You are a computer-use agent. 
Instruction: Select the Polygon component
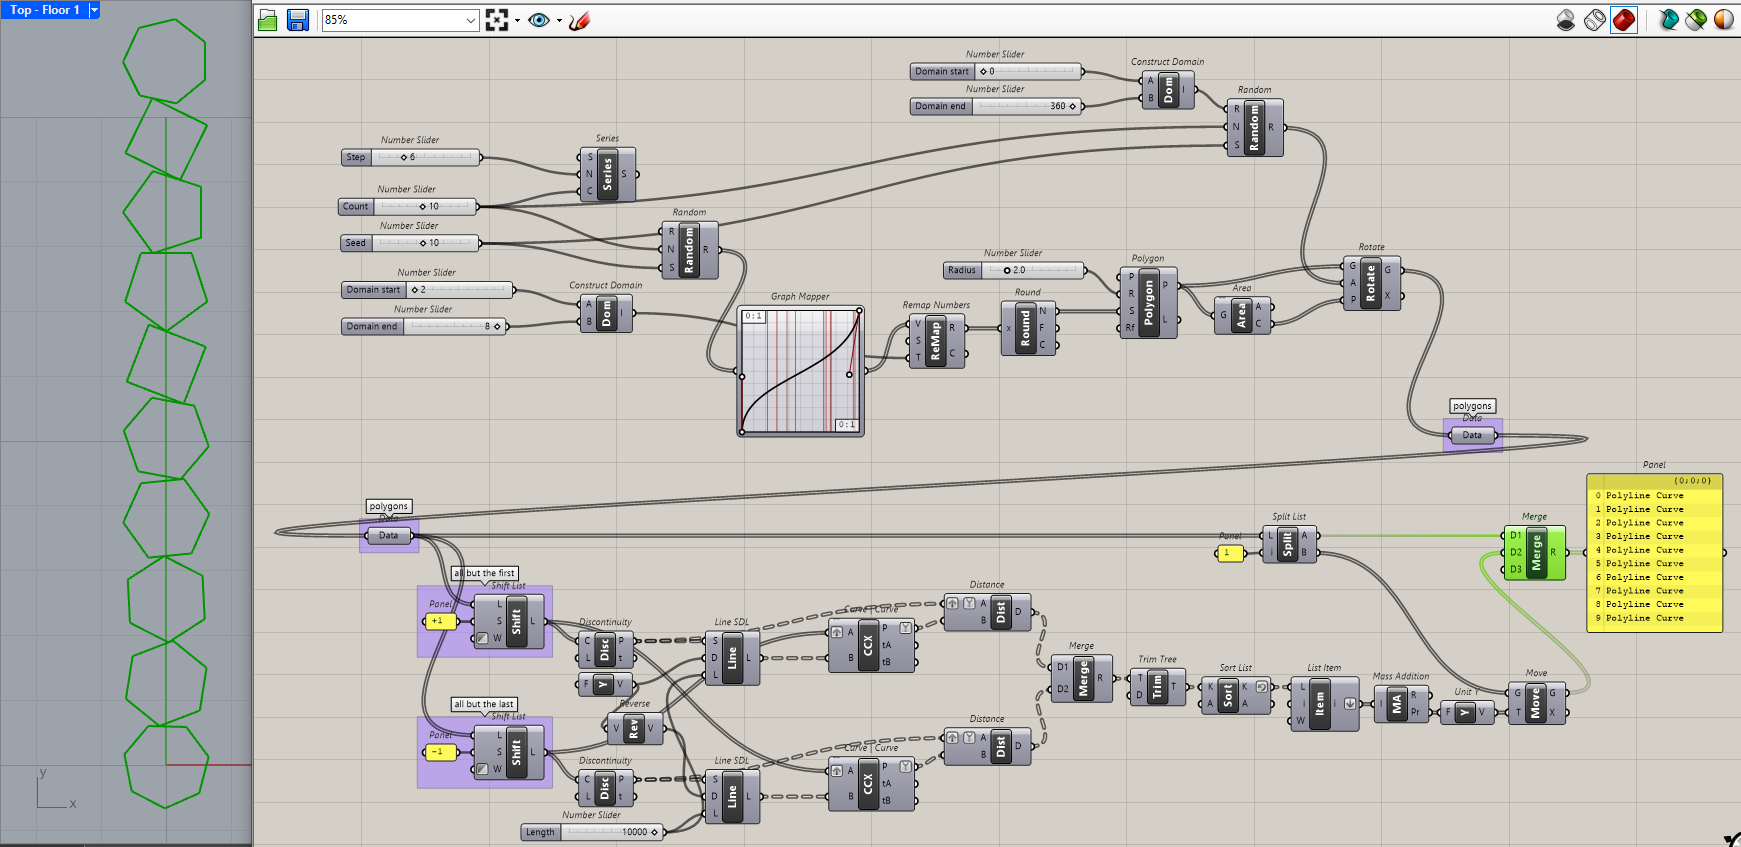pyautogui.click(x=1148, y=302)
